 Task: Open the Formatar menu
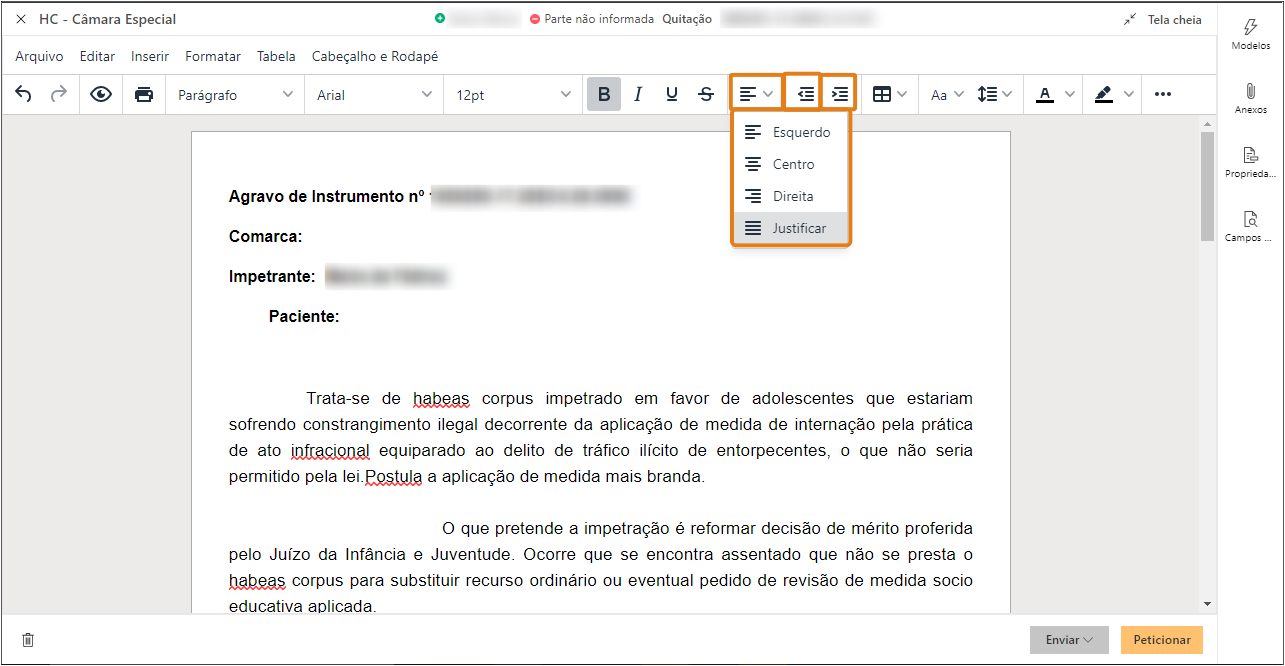[x=212, y=56]
